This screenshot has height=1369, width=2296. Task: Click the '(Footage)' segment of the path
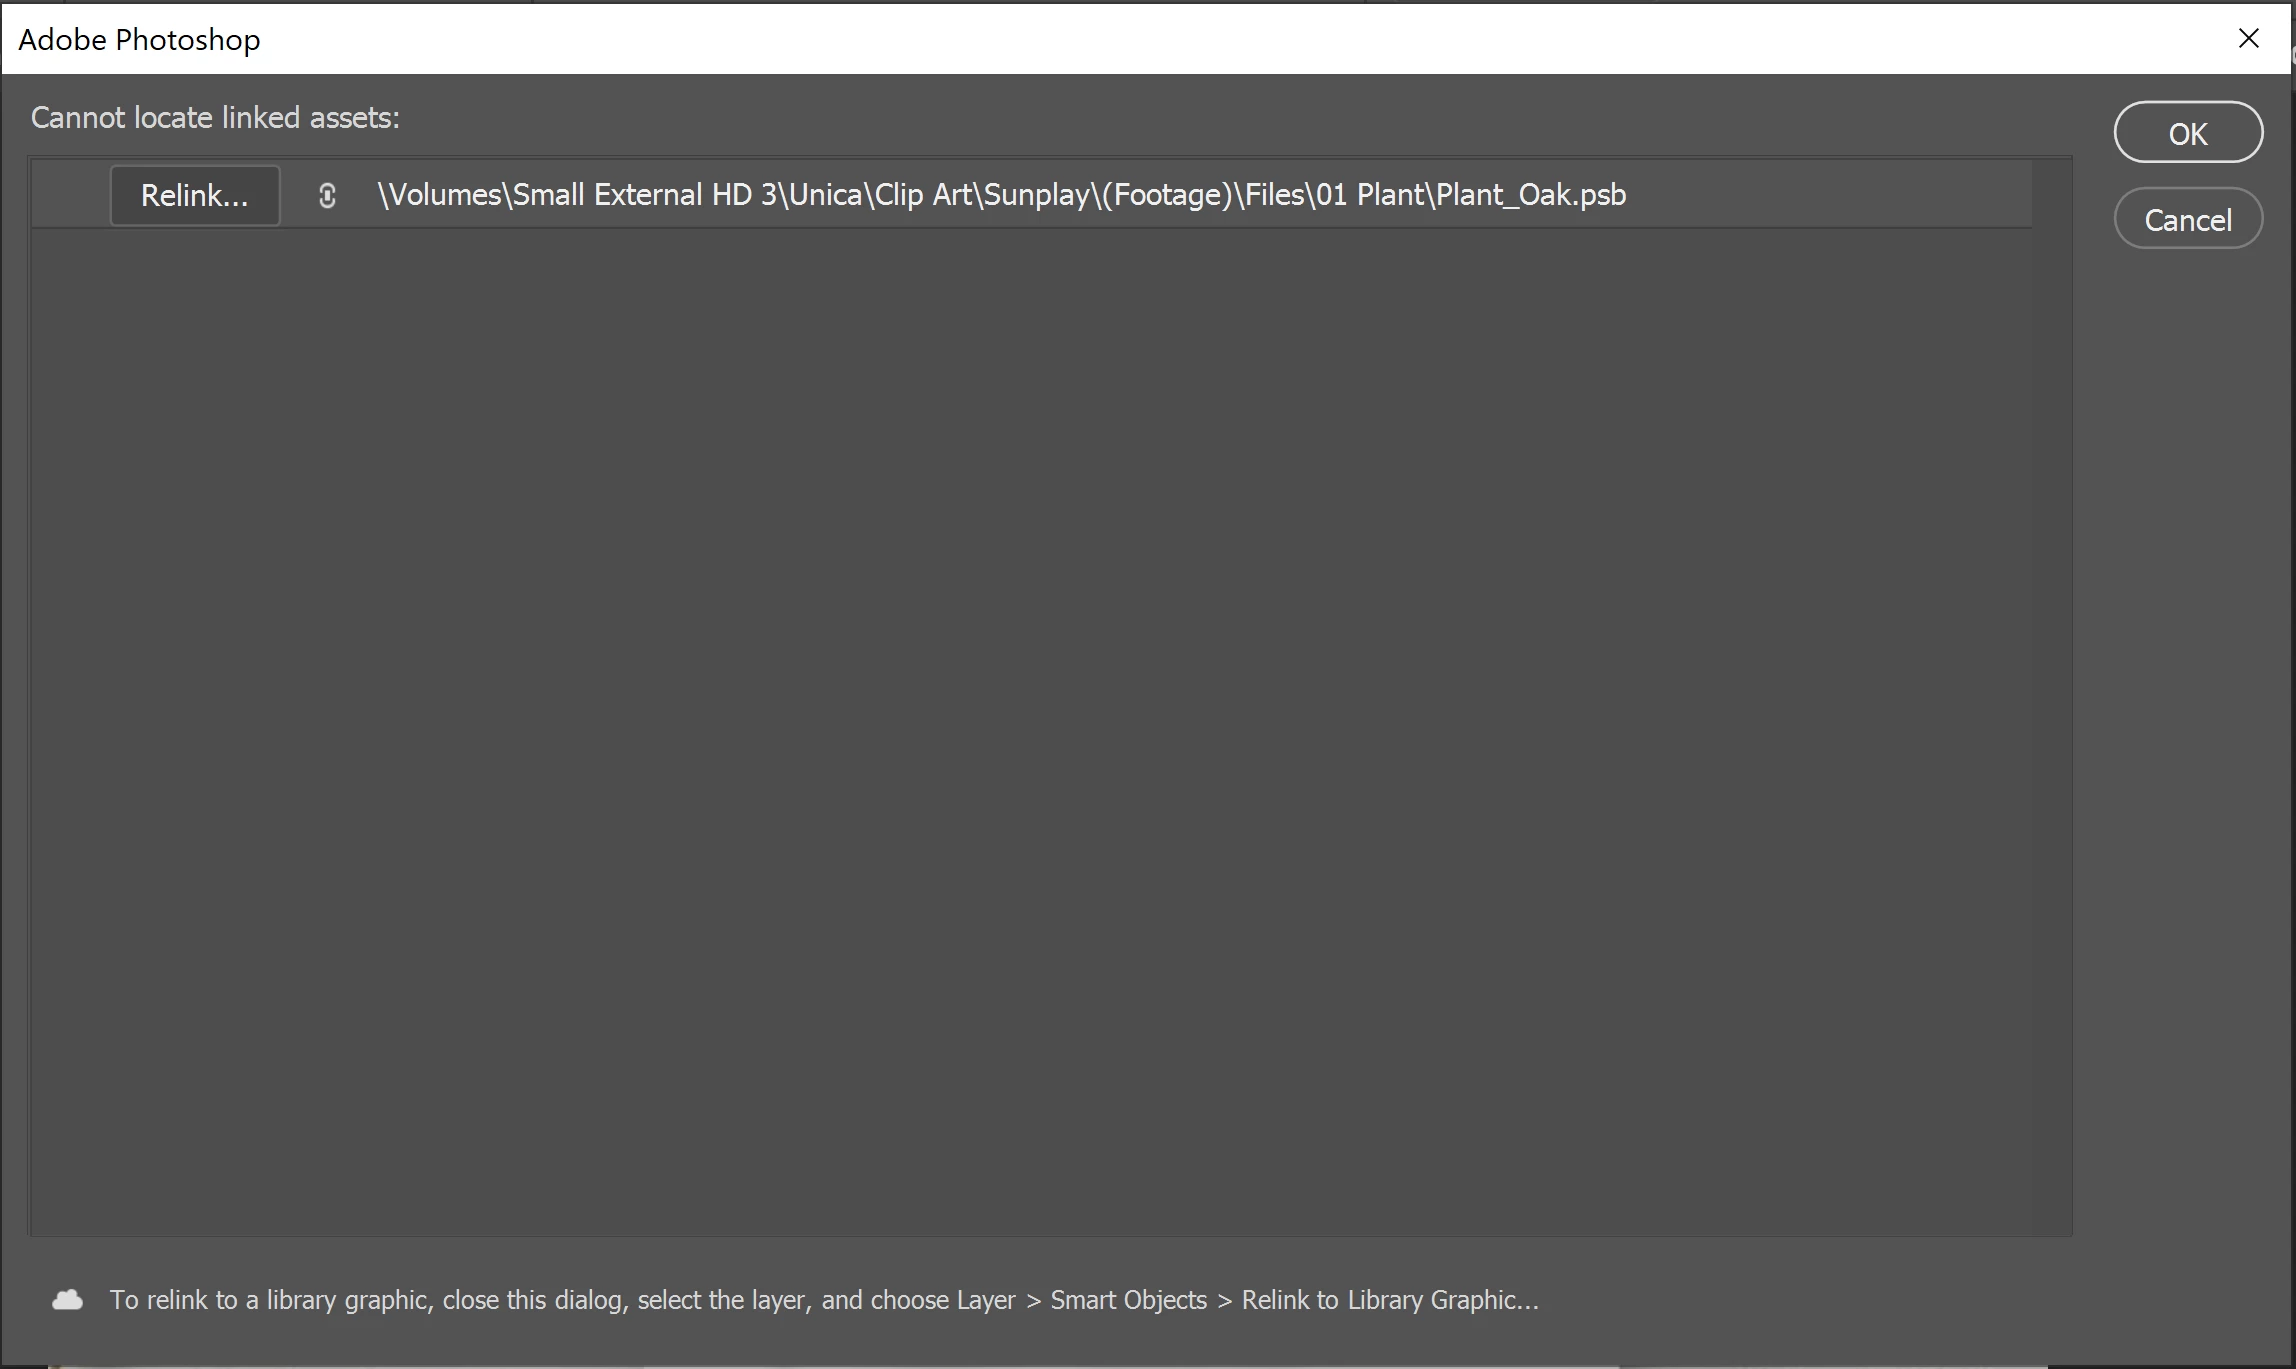coord(1167,194)
